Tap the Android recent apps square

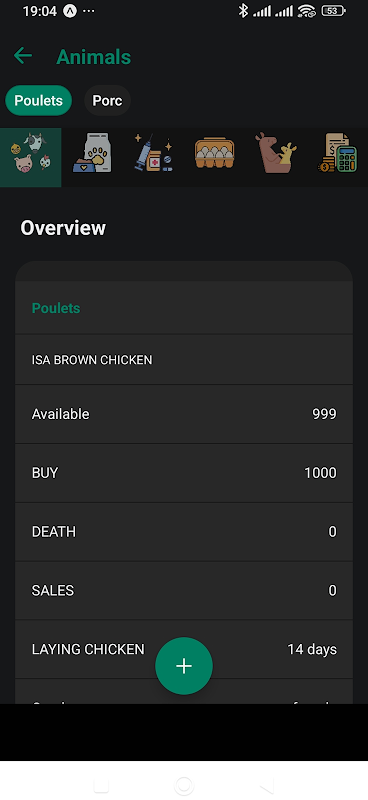101,785
